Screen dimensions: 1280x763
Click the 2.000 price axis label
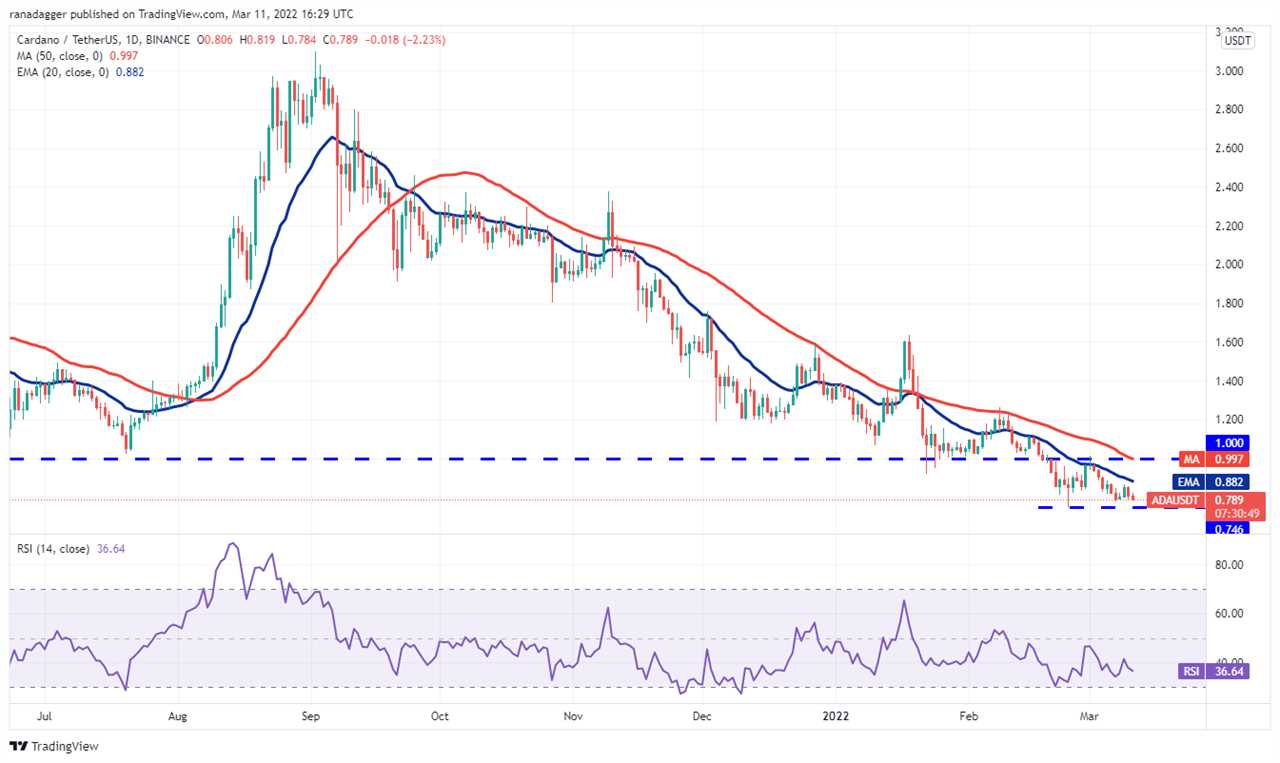[1229, 265]
